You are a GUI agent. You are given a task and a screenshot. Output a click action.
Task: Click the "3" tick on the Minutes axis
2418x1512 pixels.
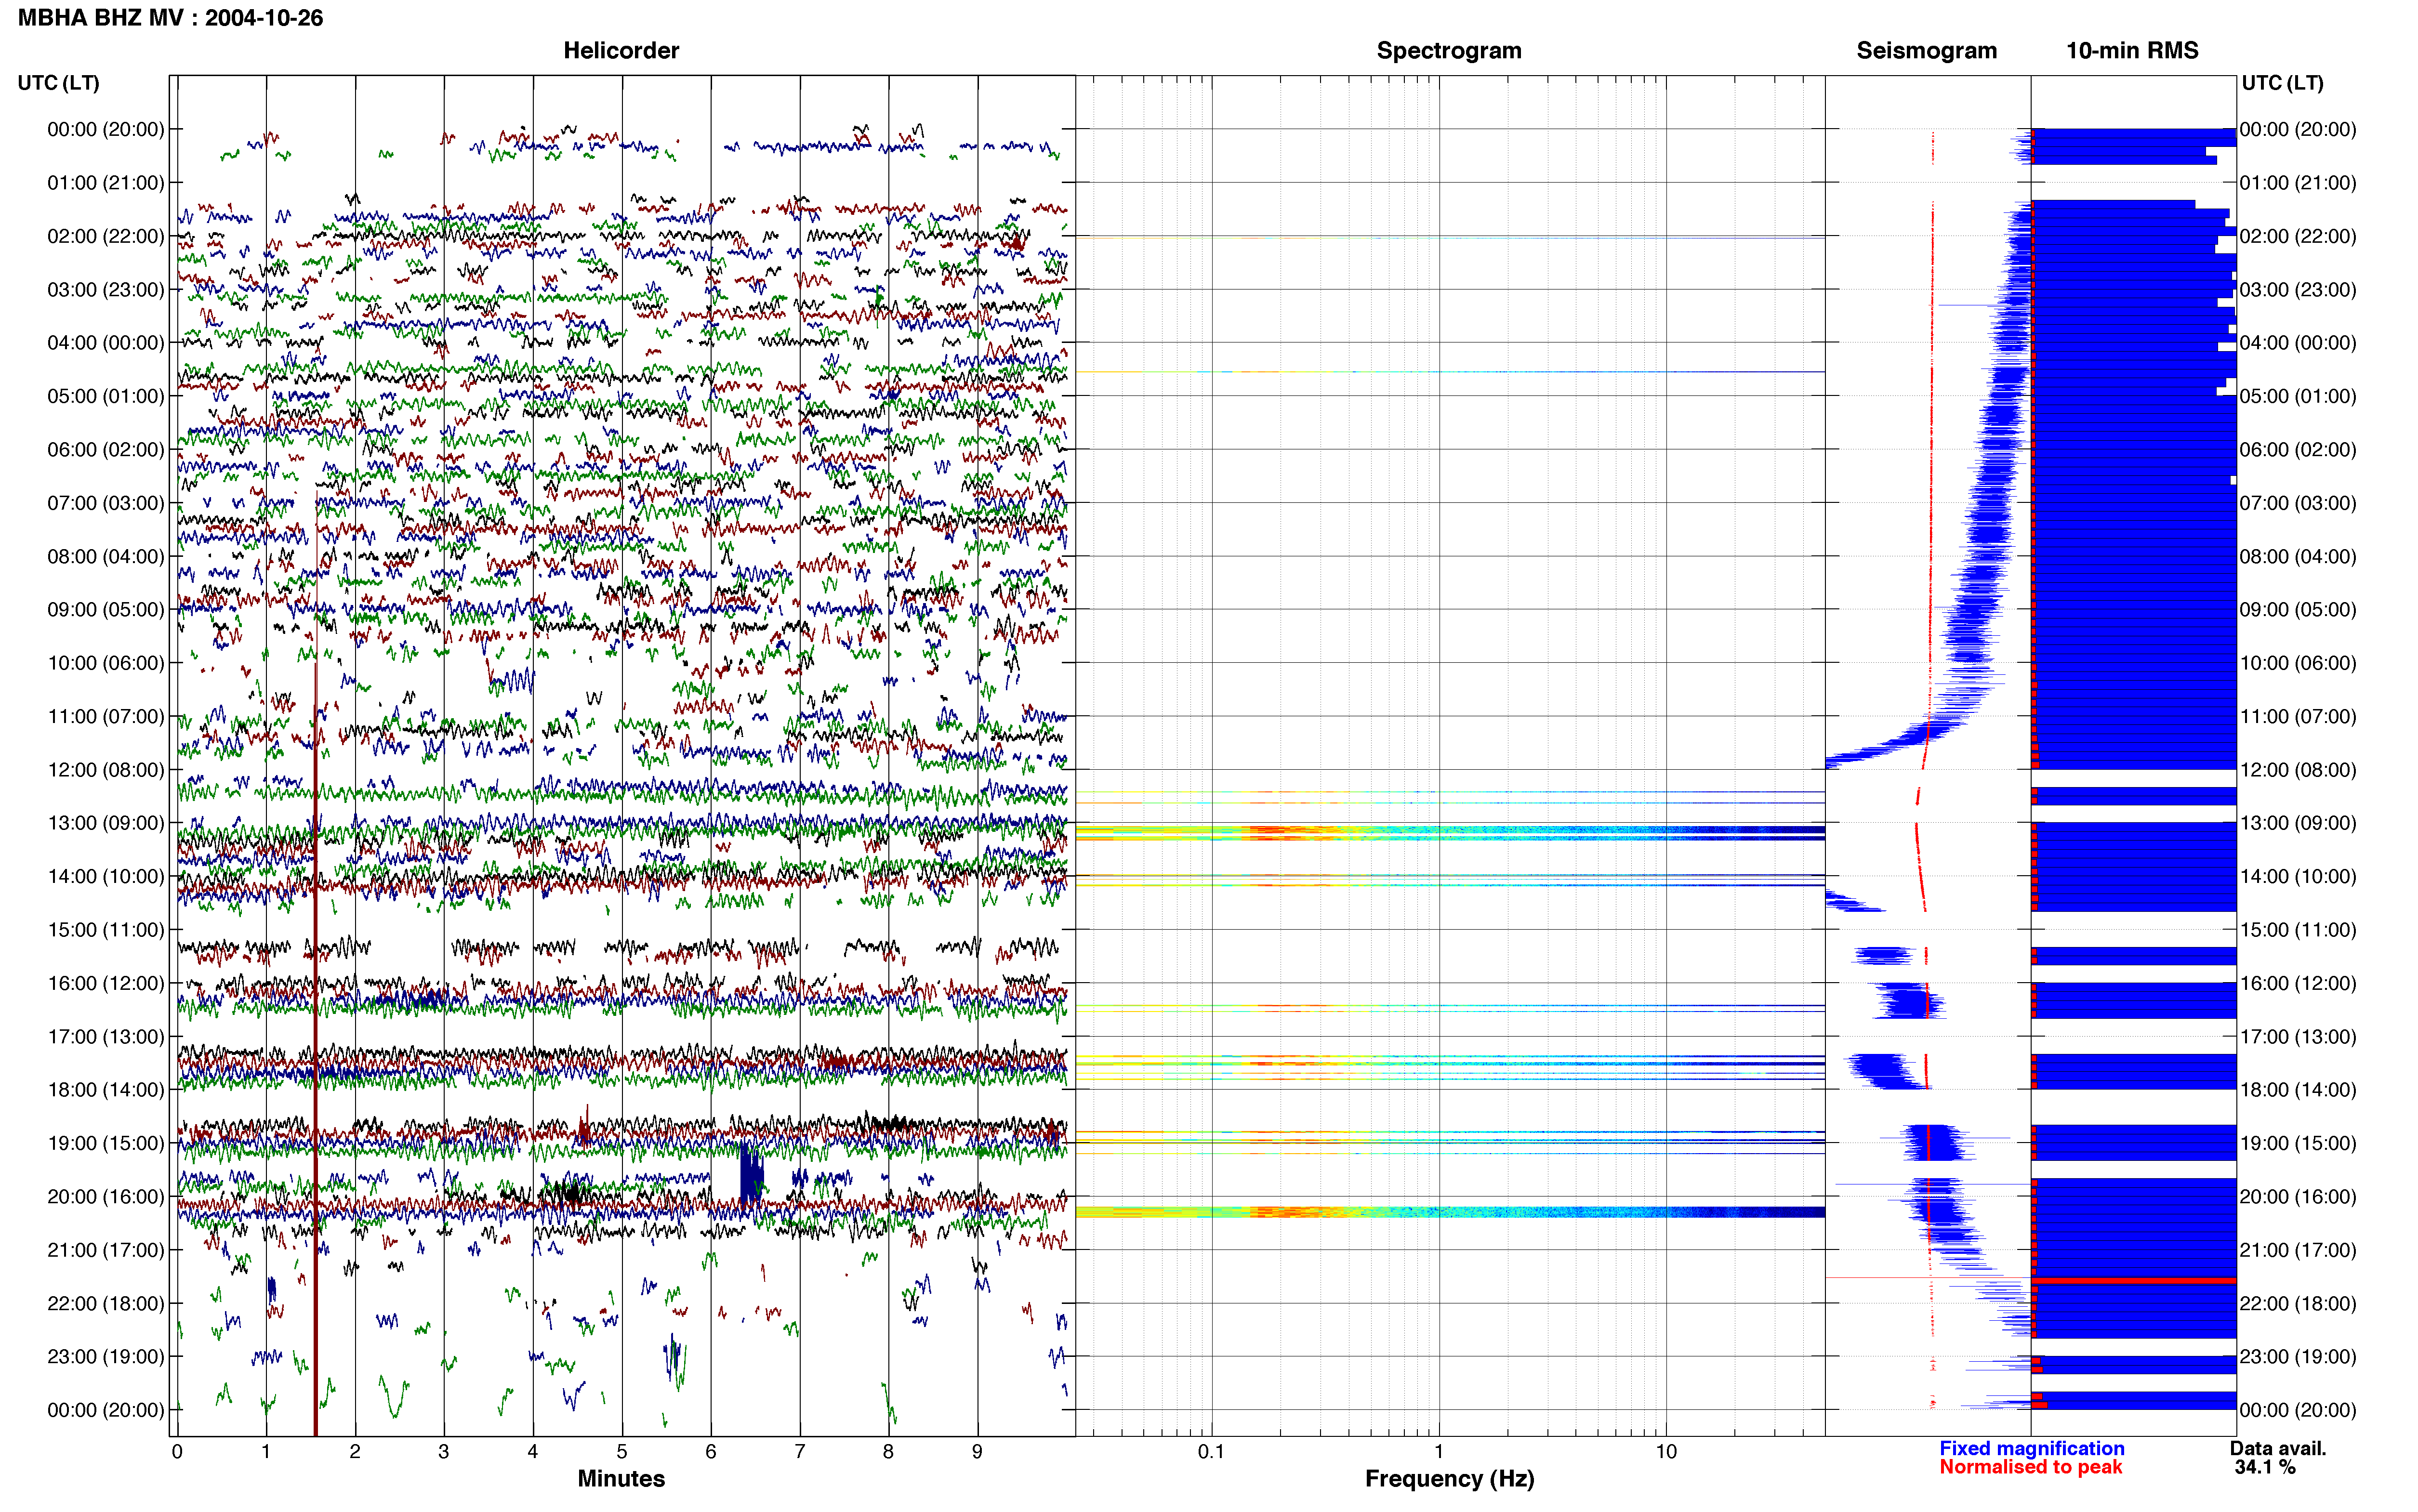tap(444, 1451)
